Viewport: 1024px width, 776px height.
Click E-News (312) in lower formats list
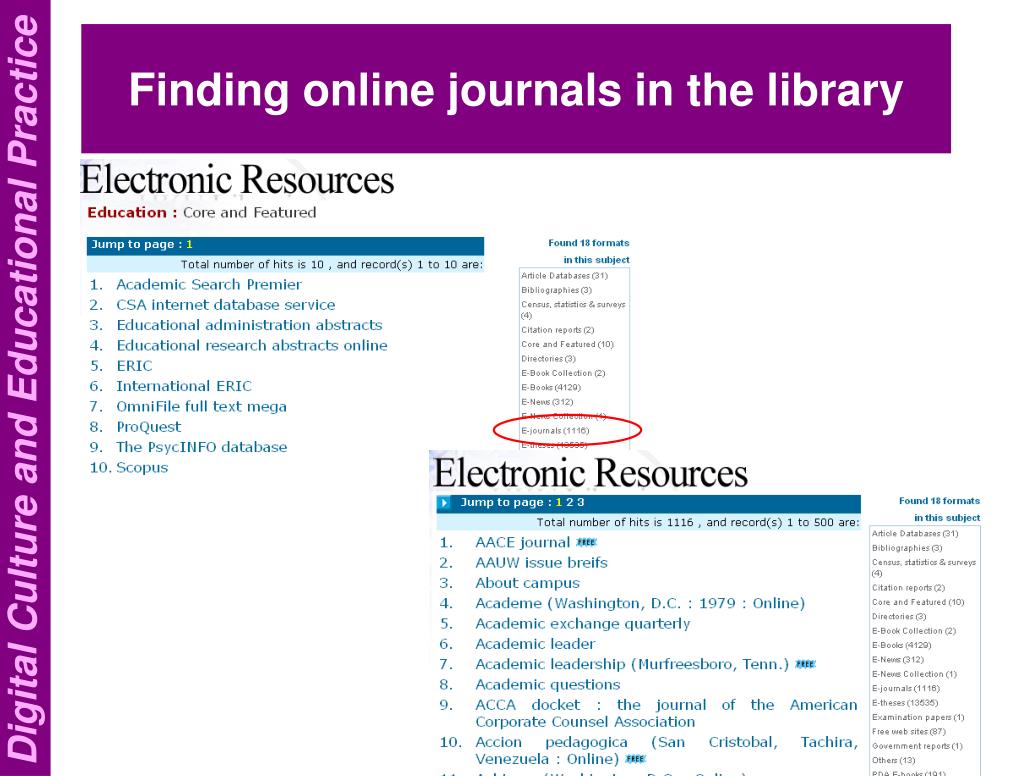point(898,660)
